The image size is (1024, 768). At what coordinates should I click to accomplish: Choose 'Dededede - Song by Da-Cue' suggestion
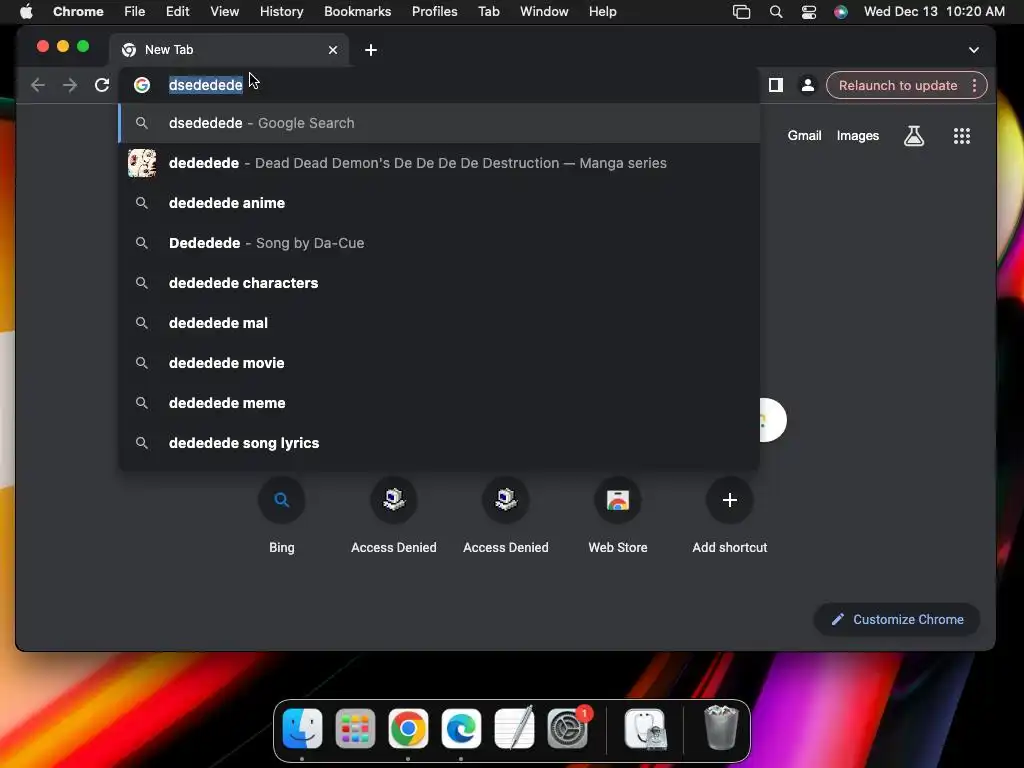439,243
